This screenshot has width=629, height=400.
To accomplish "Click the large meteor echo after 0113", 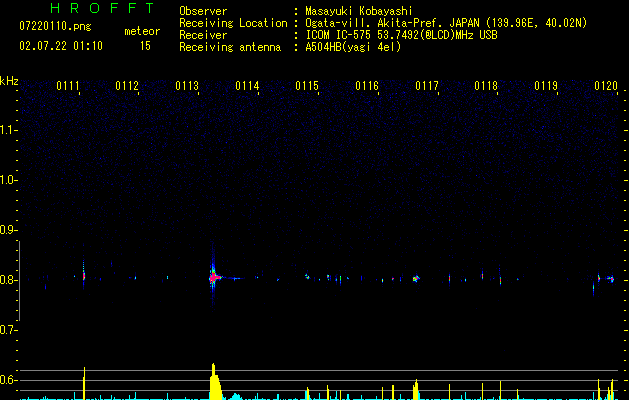I will click(214, 277).
